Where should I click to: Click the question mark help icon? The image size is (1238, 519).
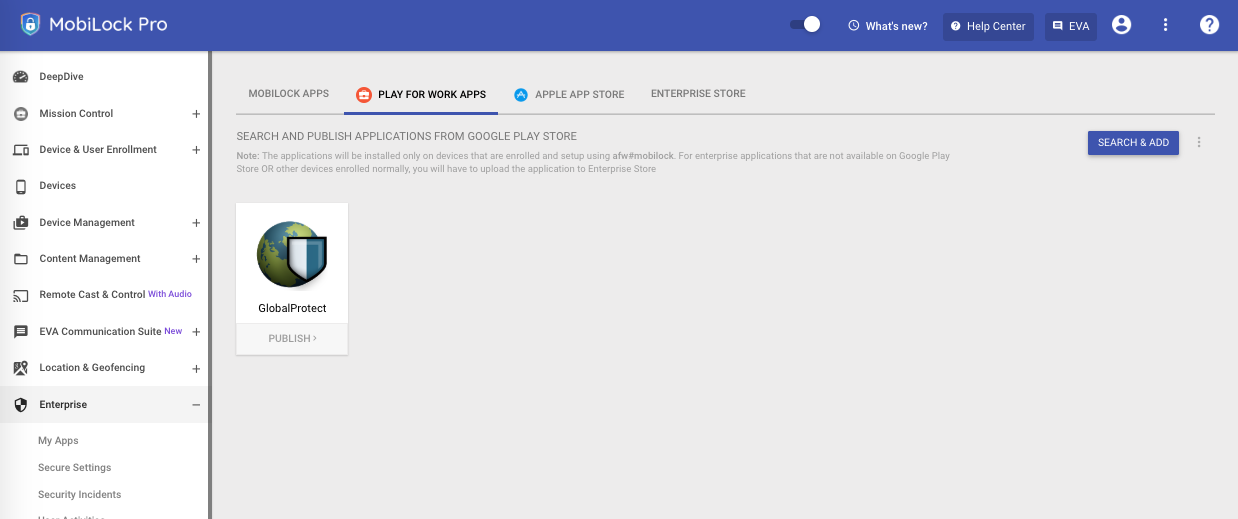(x=1210, y=25)
